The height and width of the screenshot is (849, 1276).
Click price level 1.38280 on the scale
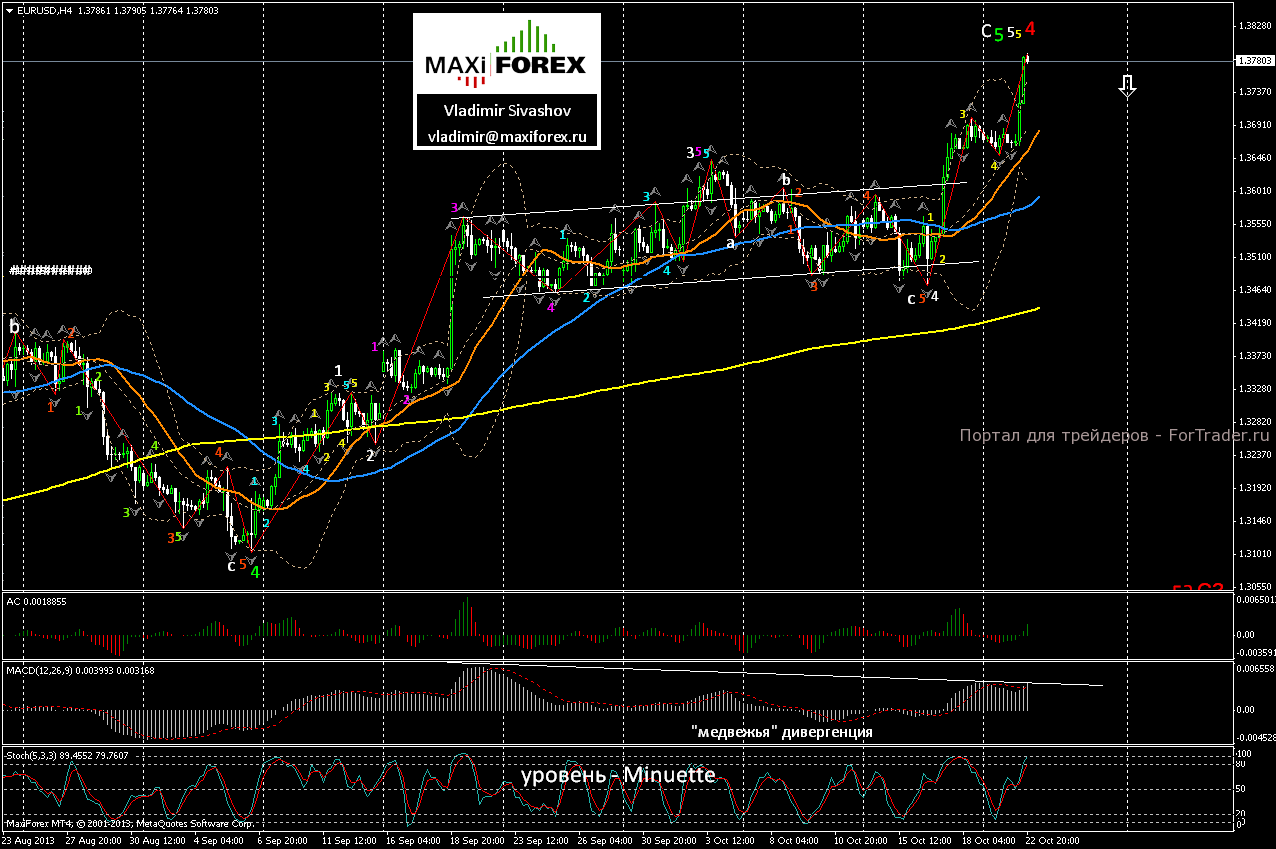coord(1254,25)
